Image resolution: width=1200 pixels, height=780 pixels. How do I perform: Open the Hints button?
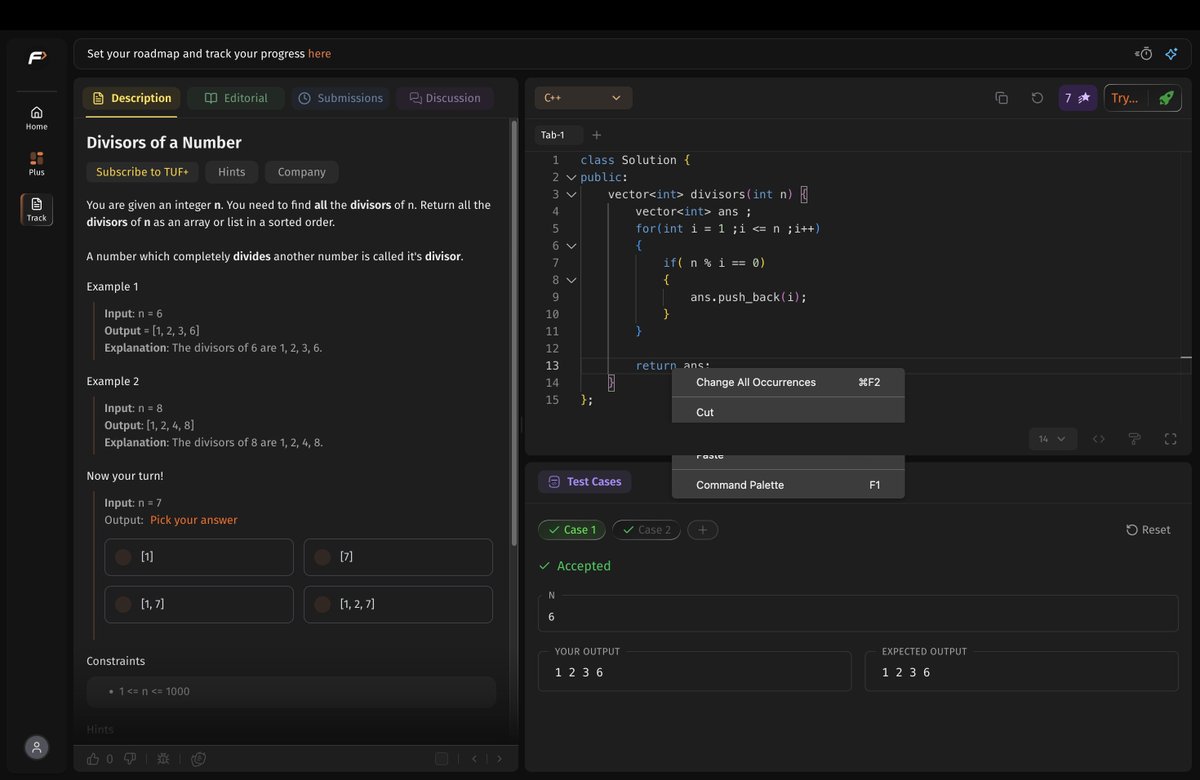click(232, 172)
